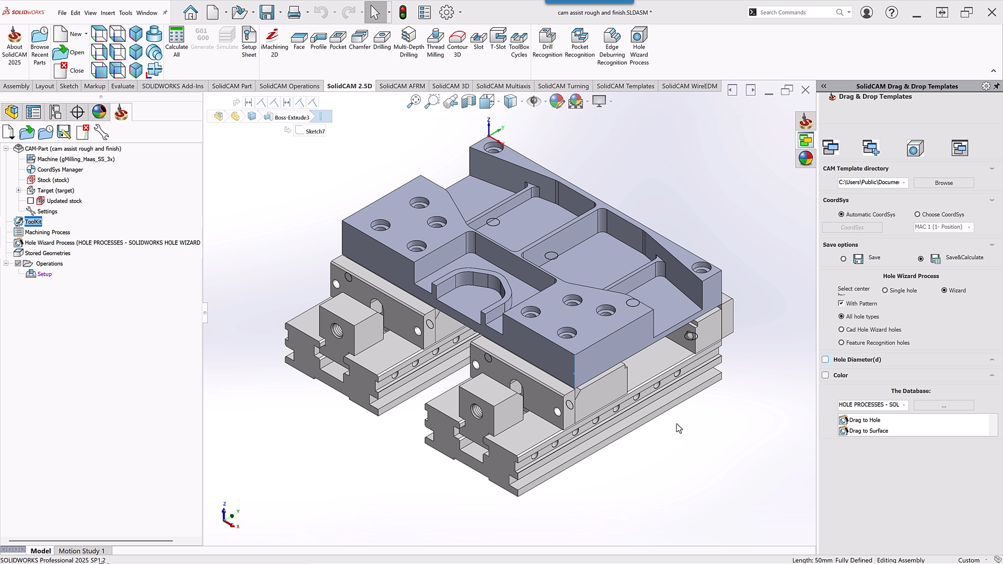The width and height of the screenshot is (1003, 564).
Task: Collapse the Save options section
Action: tap(992, 245)
